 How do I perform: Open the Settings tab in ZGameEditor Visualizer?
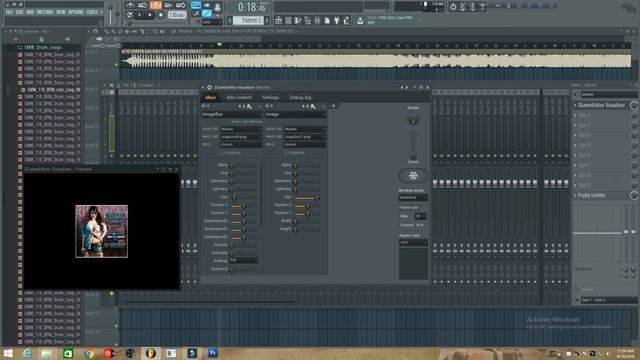(x=271, y=98)
